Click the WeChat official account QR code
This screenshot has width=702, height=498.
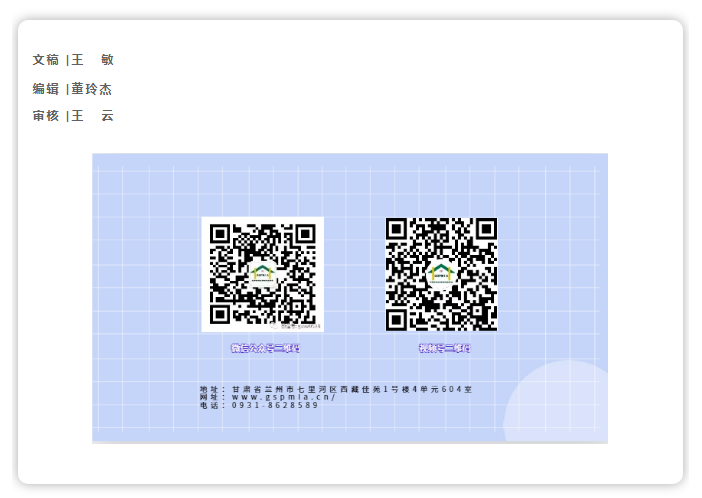coord(263,274)
